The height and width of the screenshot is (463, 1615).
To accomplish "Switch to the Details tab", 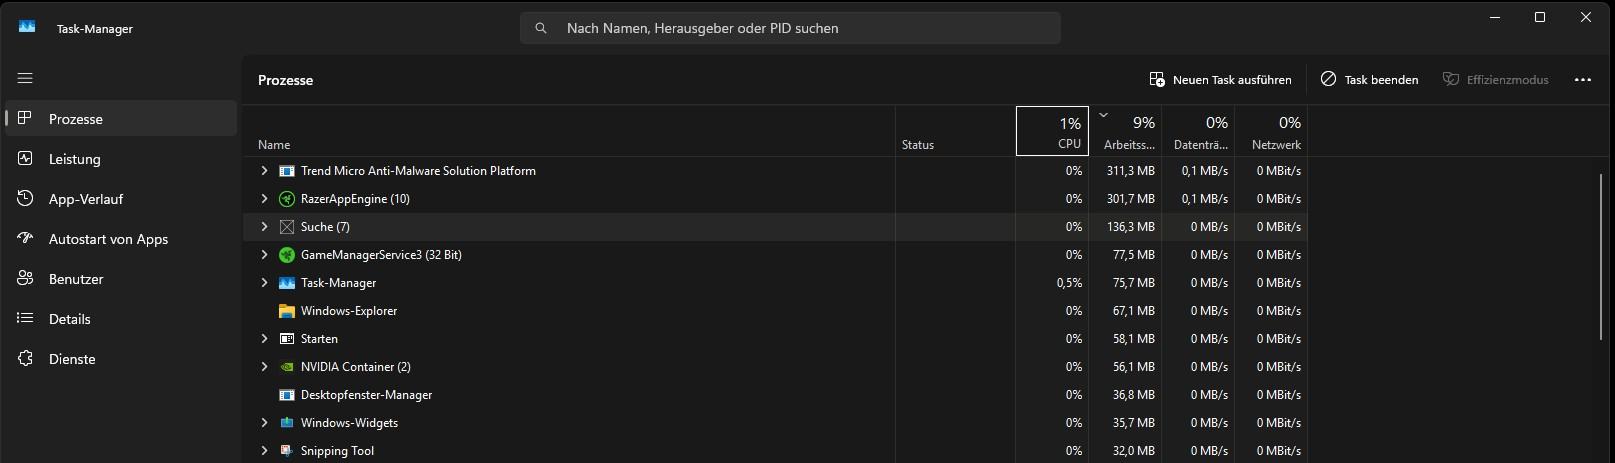I will pyautogui.click(x=69, y=319).
